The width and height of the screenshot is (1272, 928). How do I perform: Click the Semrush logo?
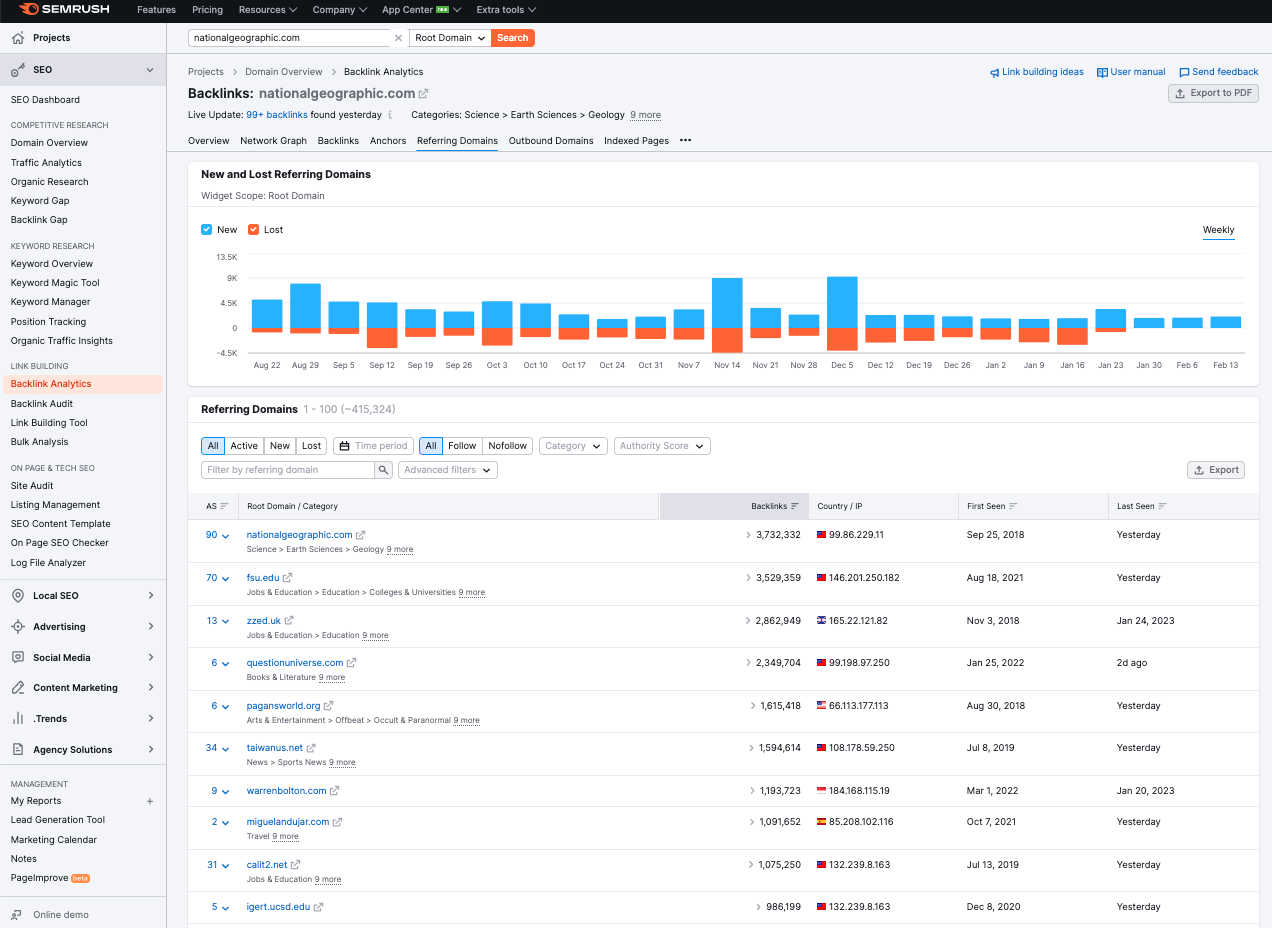(x=64, y=10)
